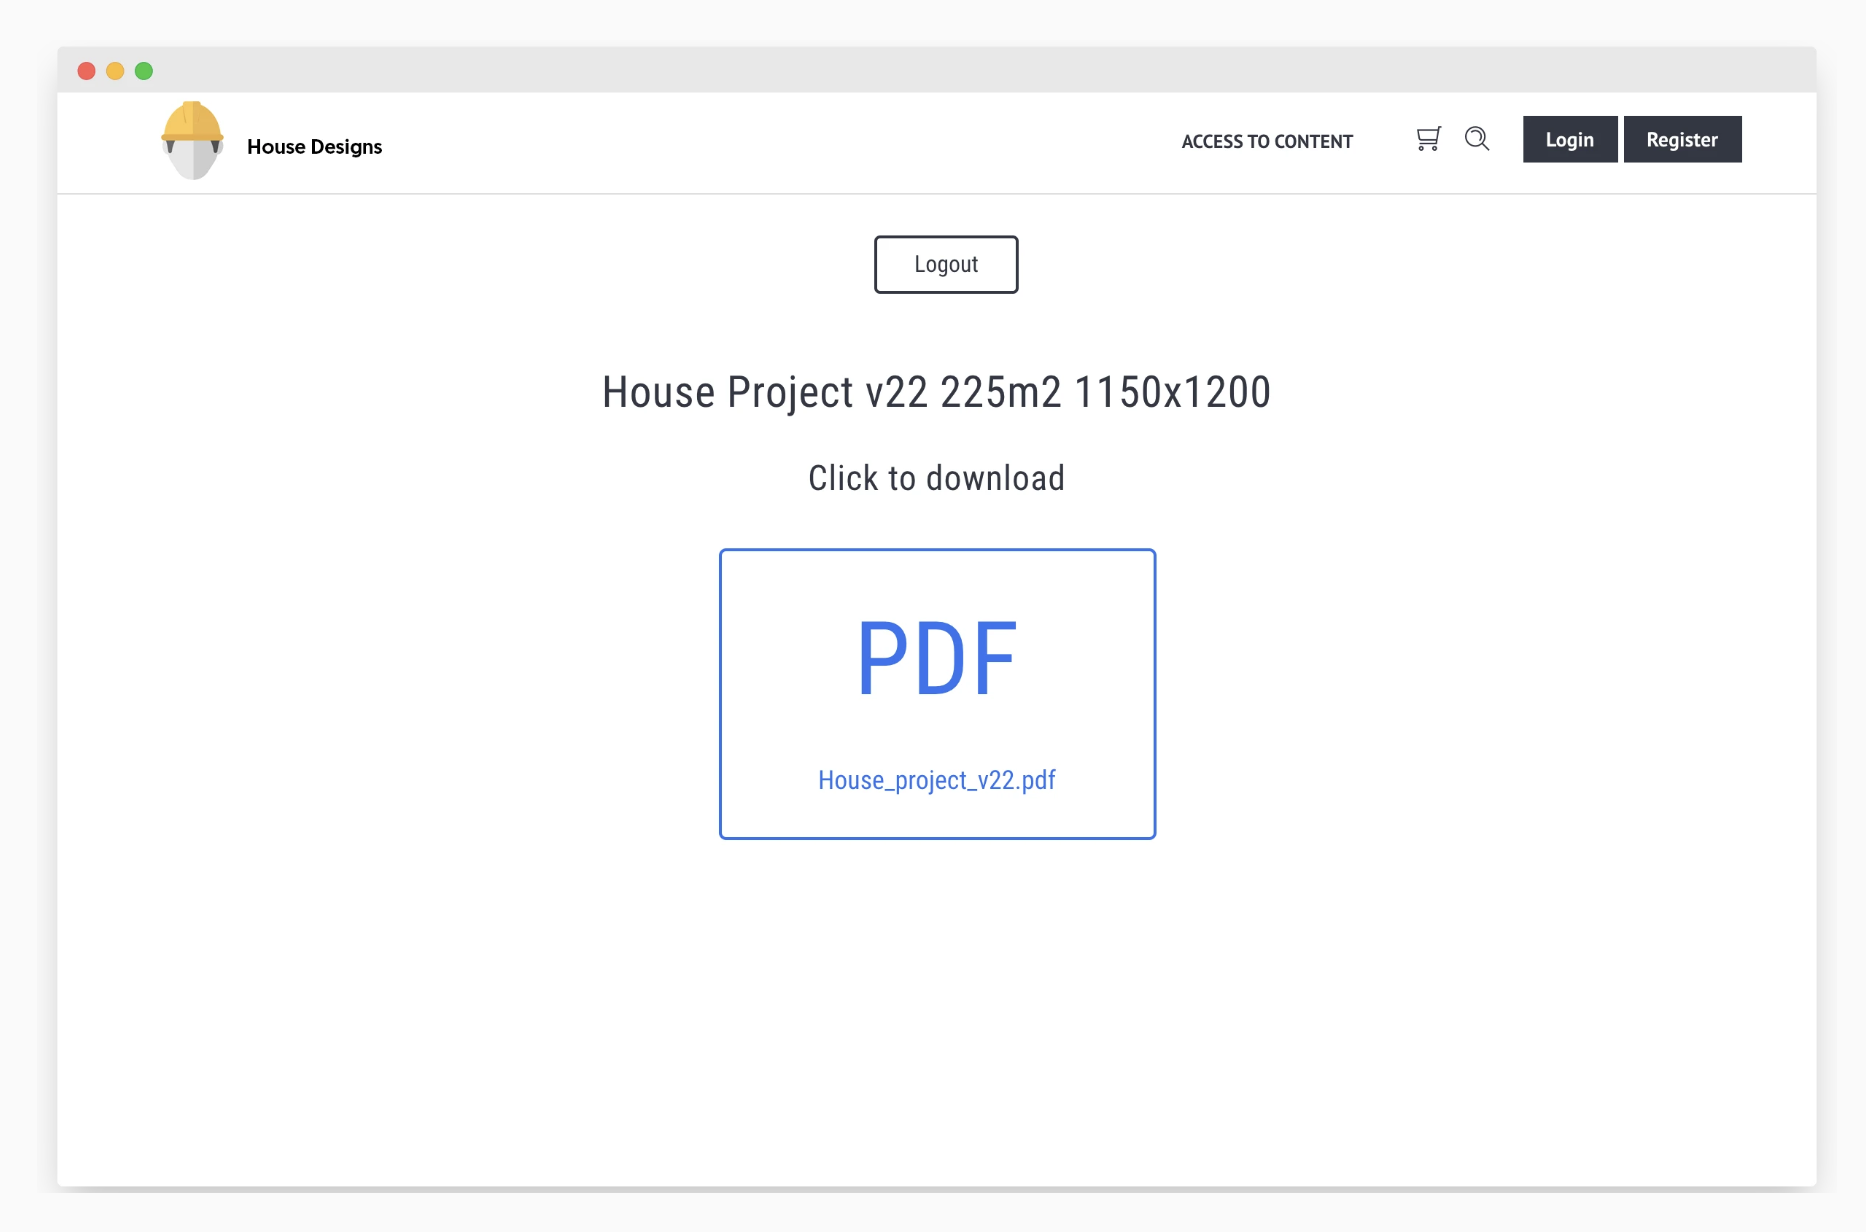
Task: Click the House Designs site title
Action: click(314, 147)
